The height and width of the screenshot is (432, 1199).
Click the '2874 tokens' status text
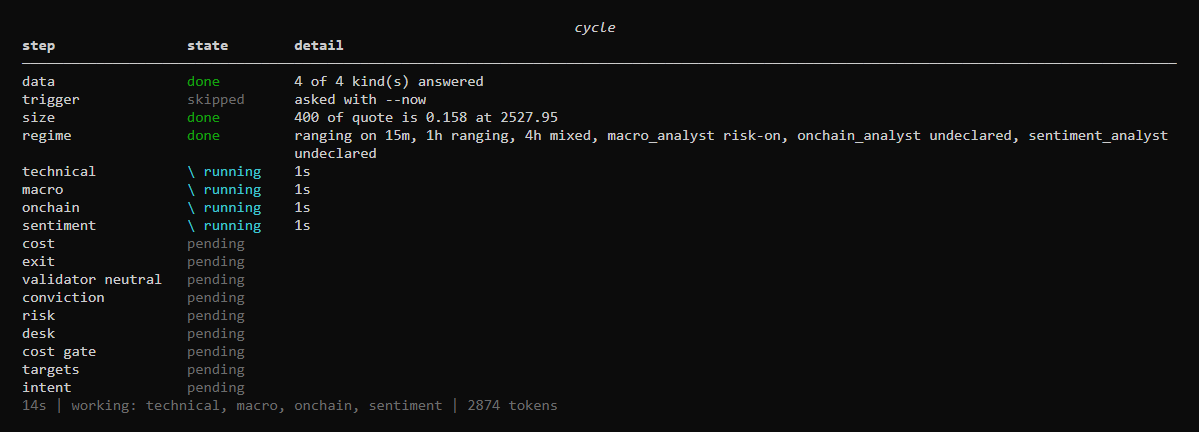tap(512, 406)
